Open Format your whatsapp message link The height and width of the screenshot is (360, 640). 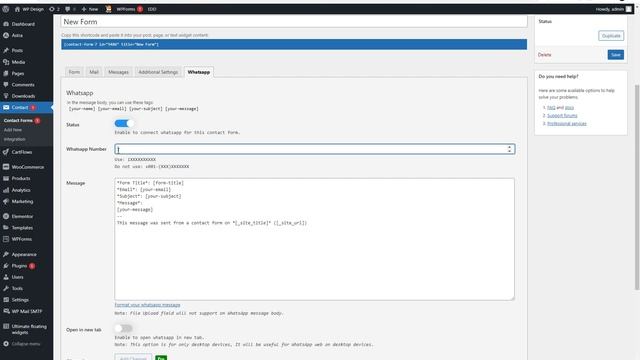click(147, 305)
